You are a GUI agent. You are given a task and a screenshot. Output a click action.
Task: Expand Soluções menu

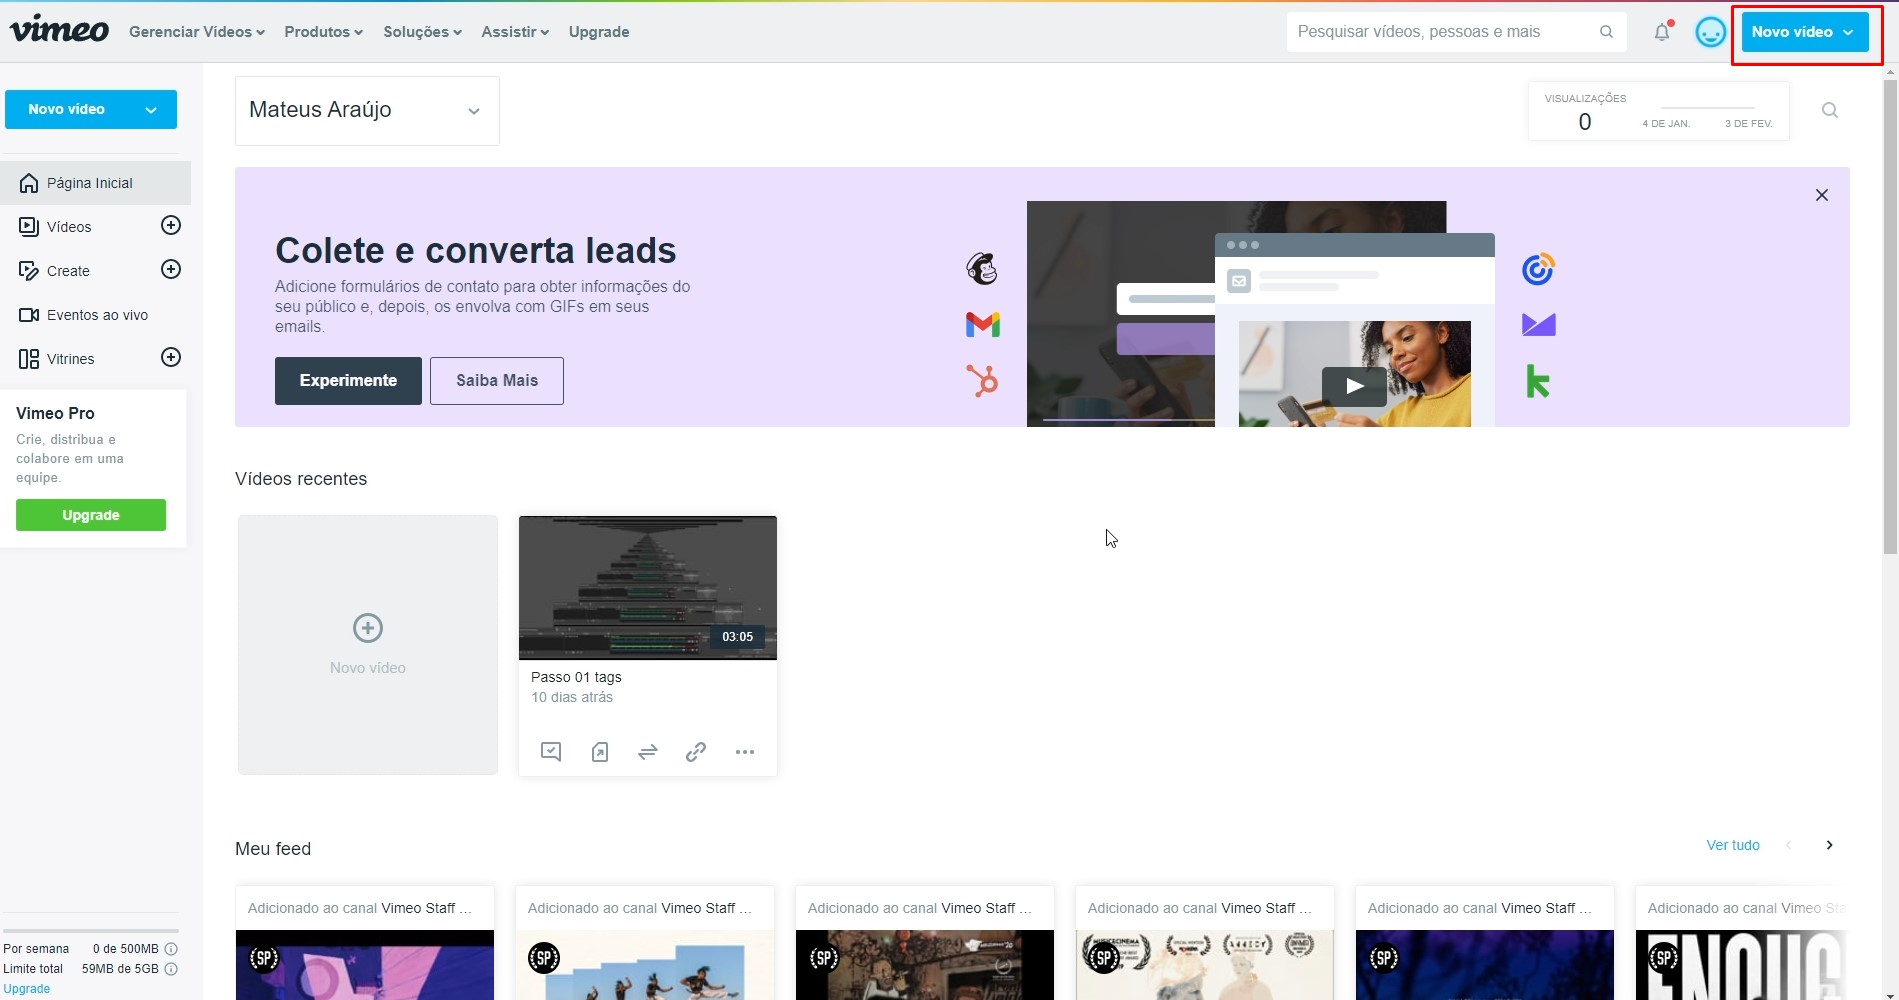pyautogui.click(x=423, y=32)
